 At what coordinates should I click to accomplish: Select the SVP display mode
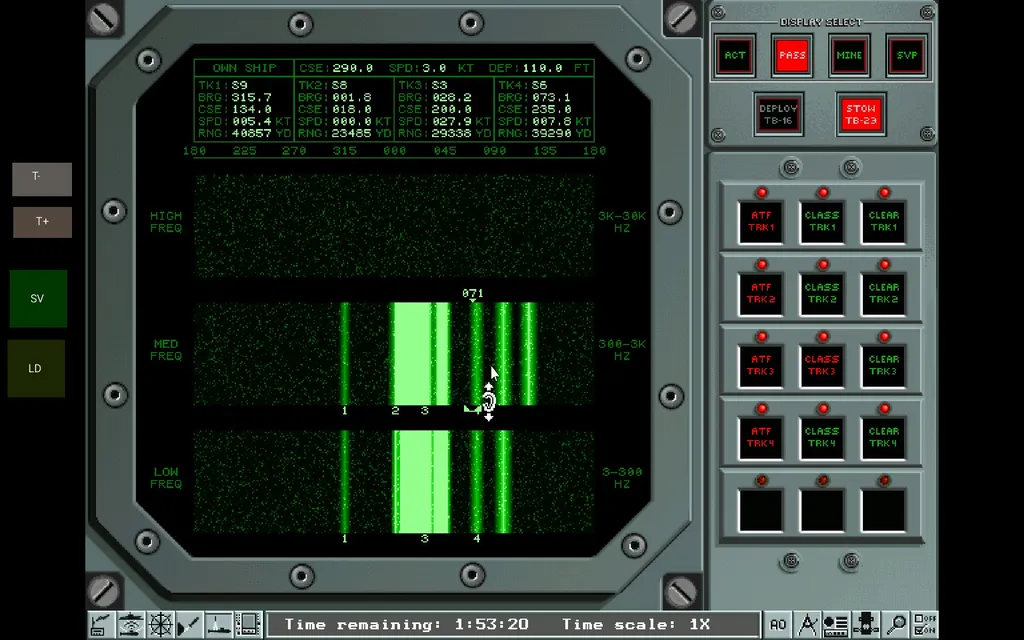point(906,56)
